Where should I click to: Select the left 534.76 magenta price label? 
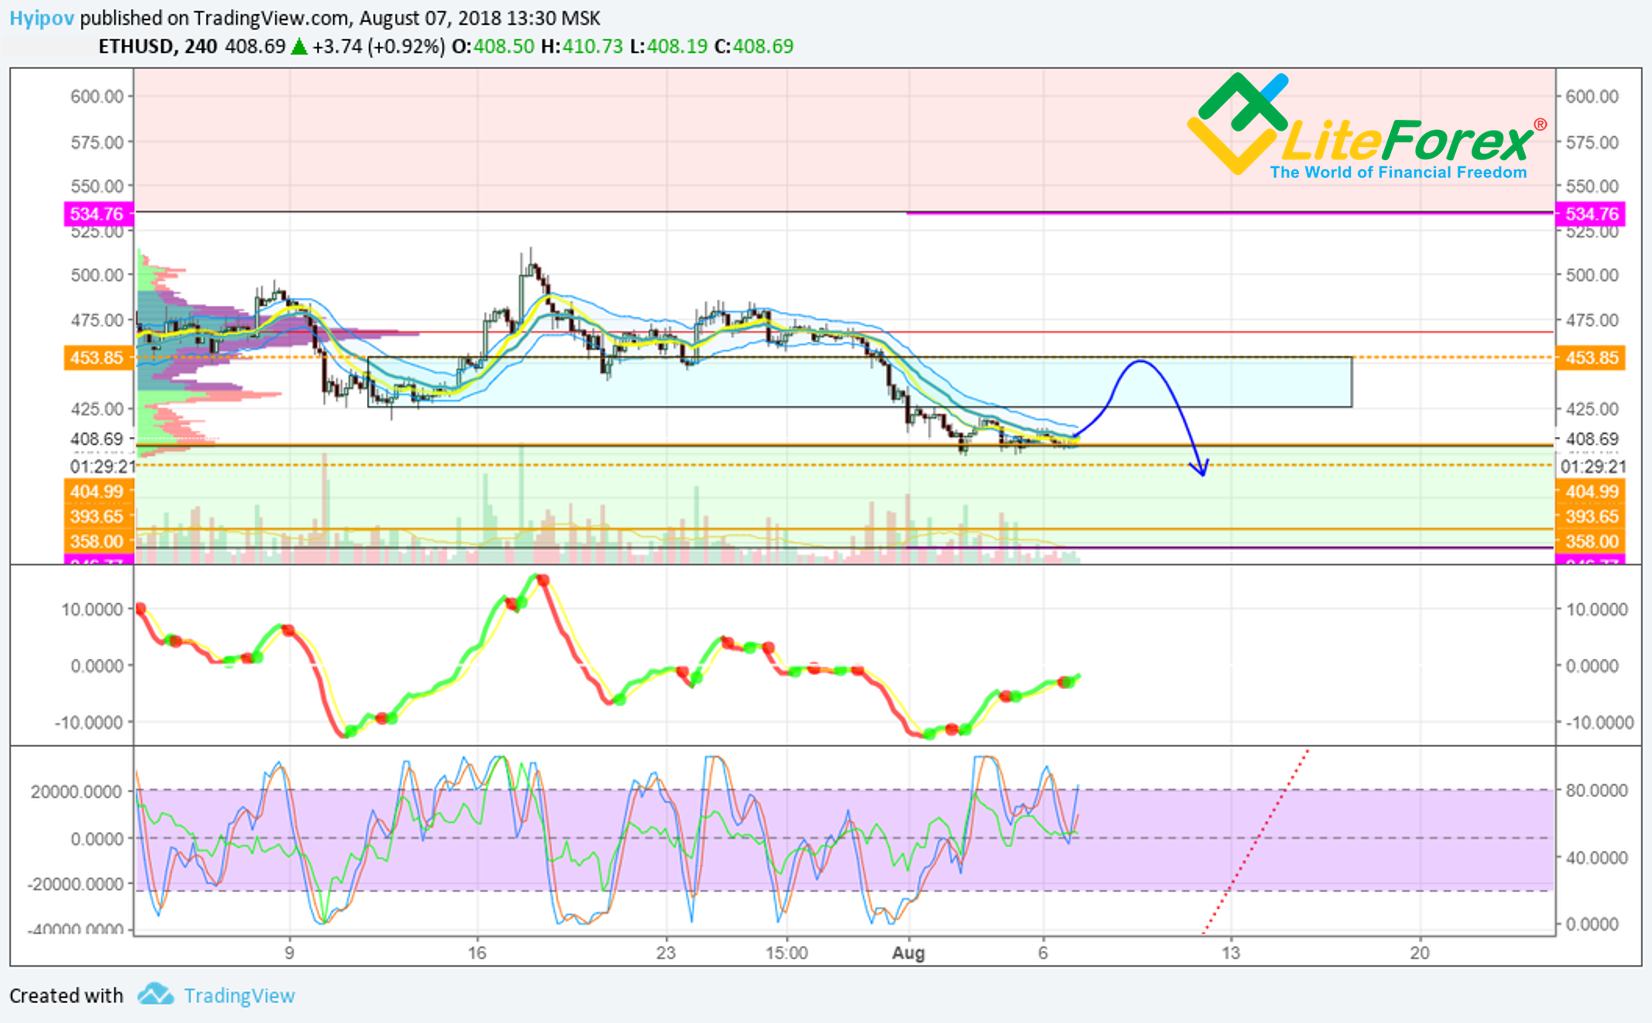(x=97, y=214)
